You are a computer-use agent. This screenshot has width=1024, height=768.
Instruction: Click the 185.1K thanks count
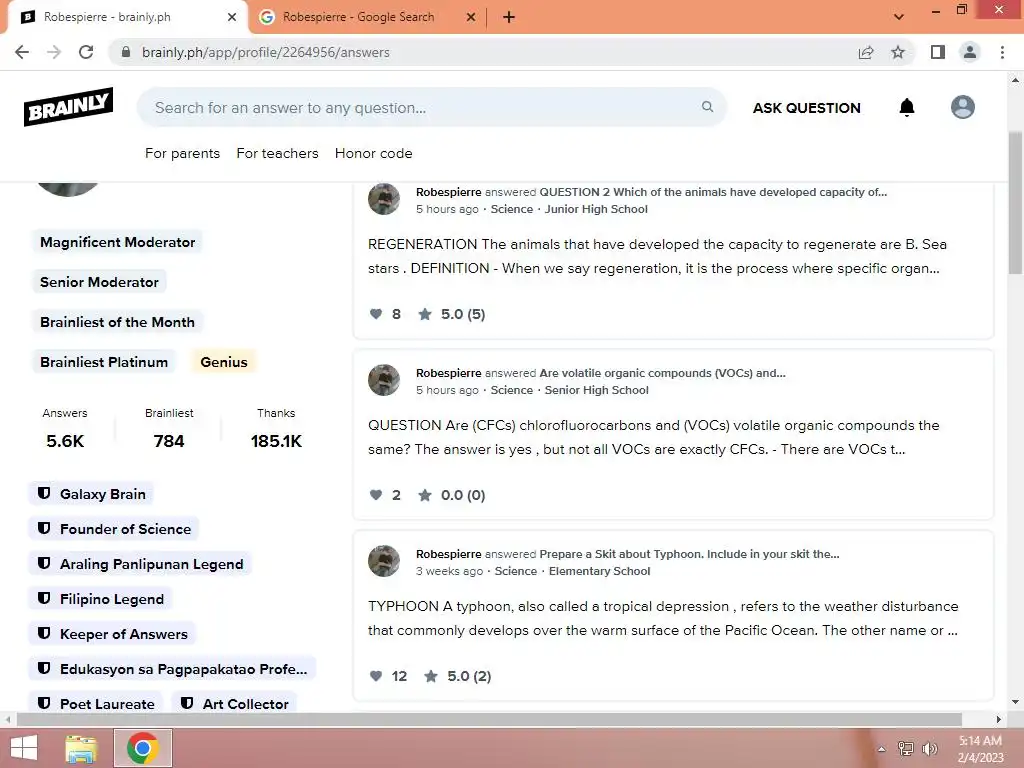click(x=276, y=441)
